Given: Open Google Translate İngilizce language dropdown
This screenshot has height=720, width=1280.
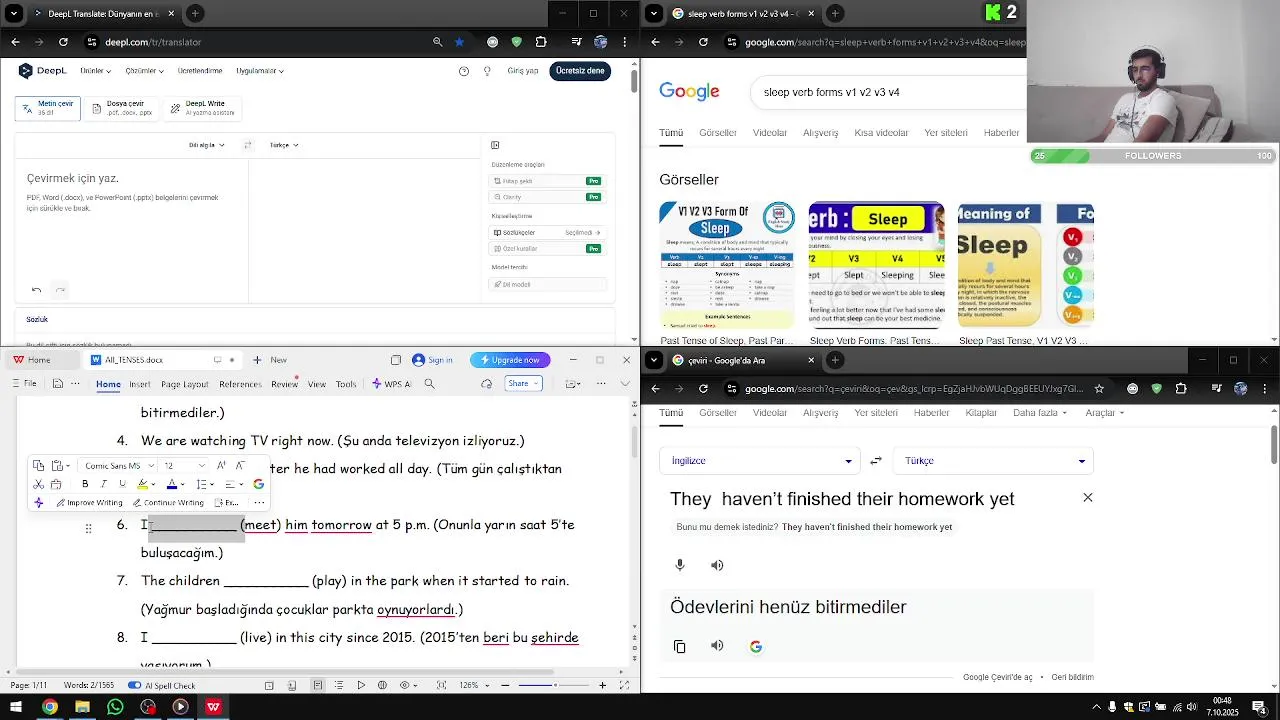Looking at the screenshot, I should [762, 461].
